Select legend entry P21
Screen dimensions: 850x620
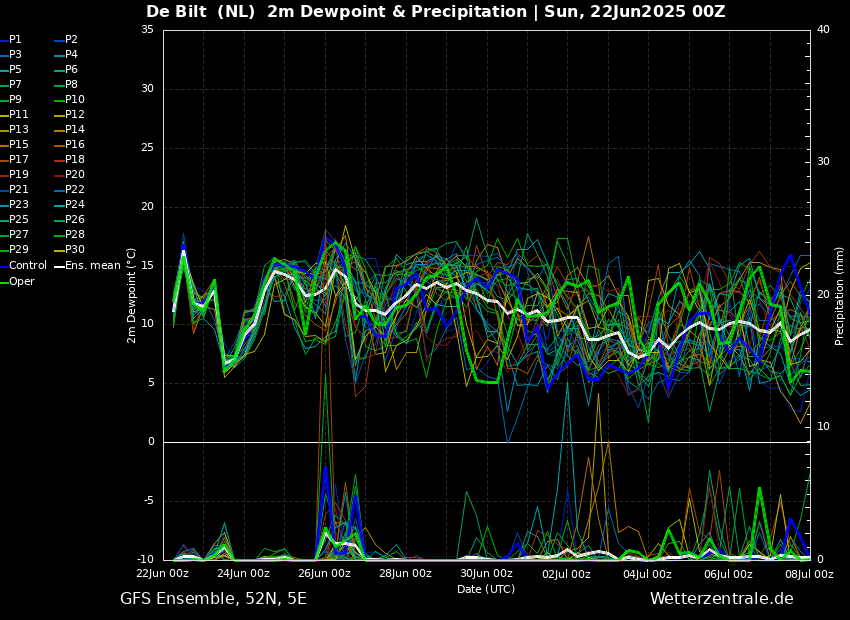point(14,190)
